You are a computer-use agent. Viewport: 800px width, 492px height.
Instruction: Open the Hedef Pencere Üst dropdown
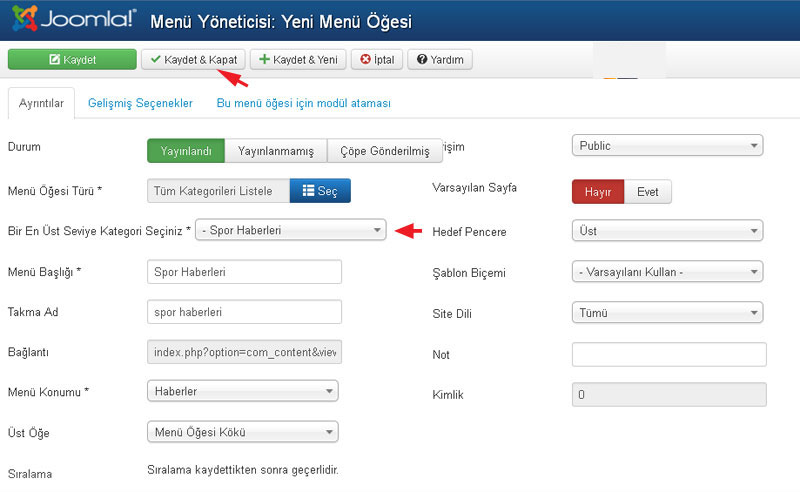(x=667, y=231)
